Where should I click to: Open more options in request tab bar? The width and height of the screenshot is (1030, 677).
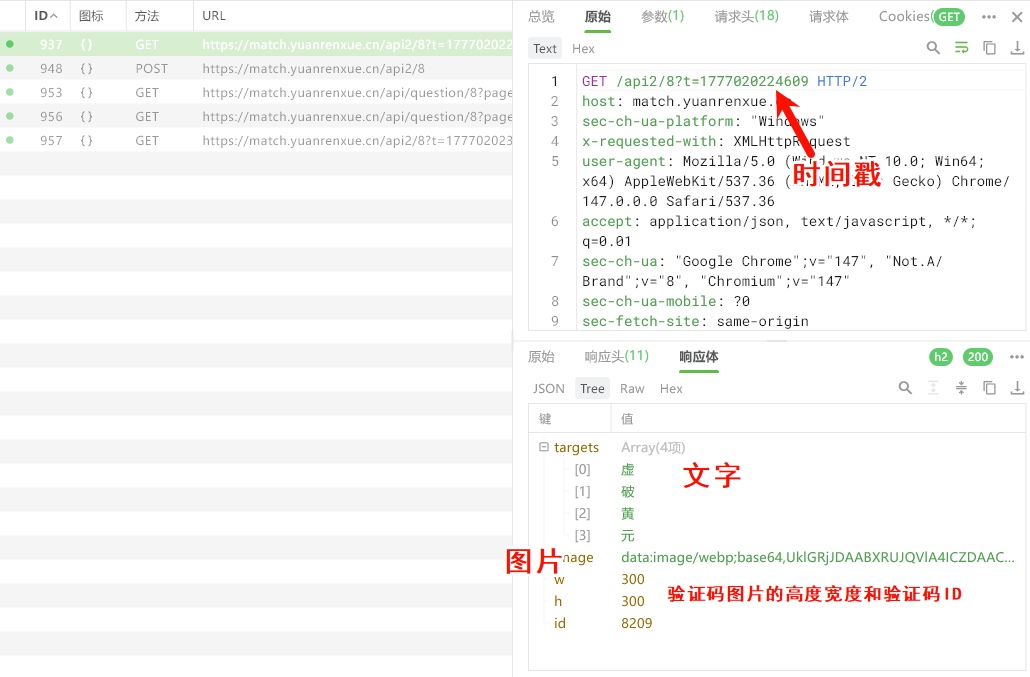[x=989, y=17]
